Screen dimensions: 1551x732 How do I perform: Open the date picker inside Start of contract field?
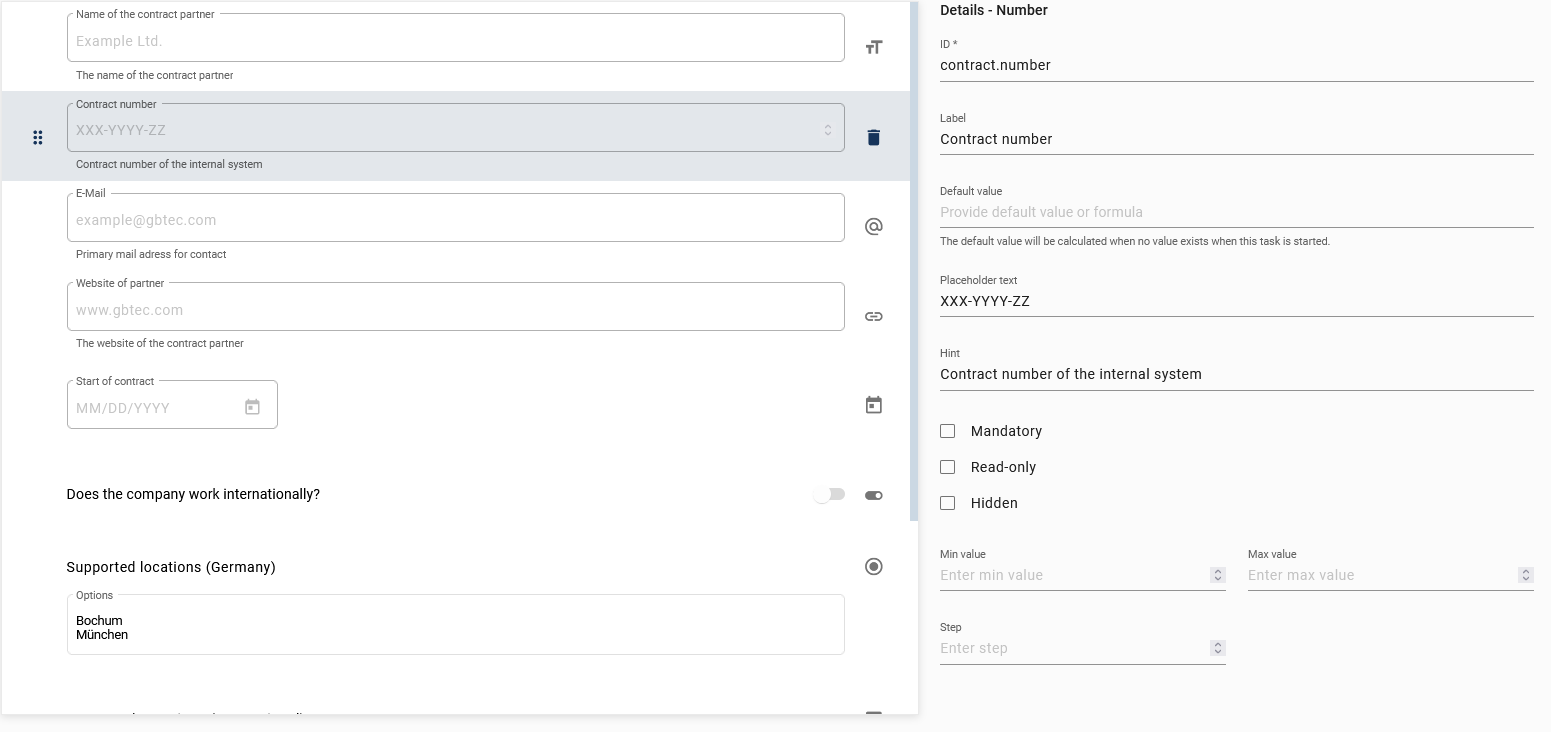pos(252,407)
